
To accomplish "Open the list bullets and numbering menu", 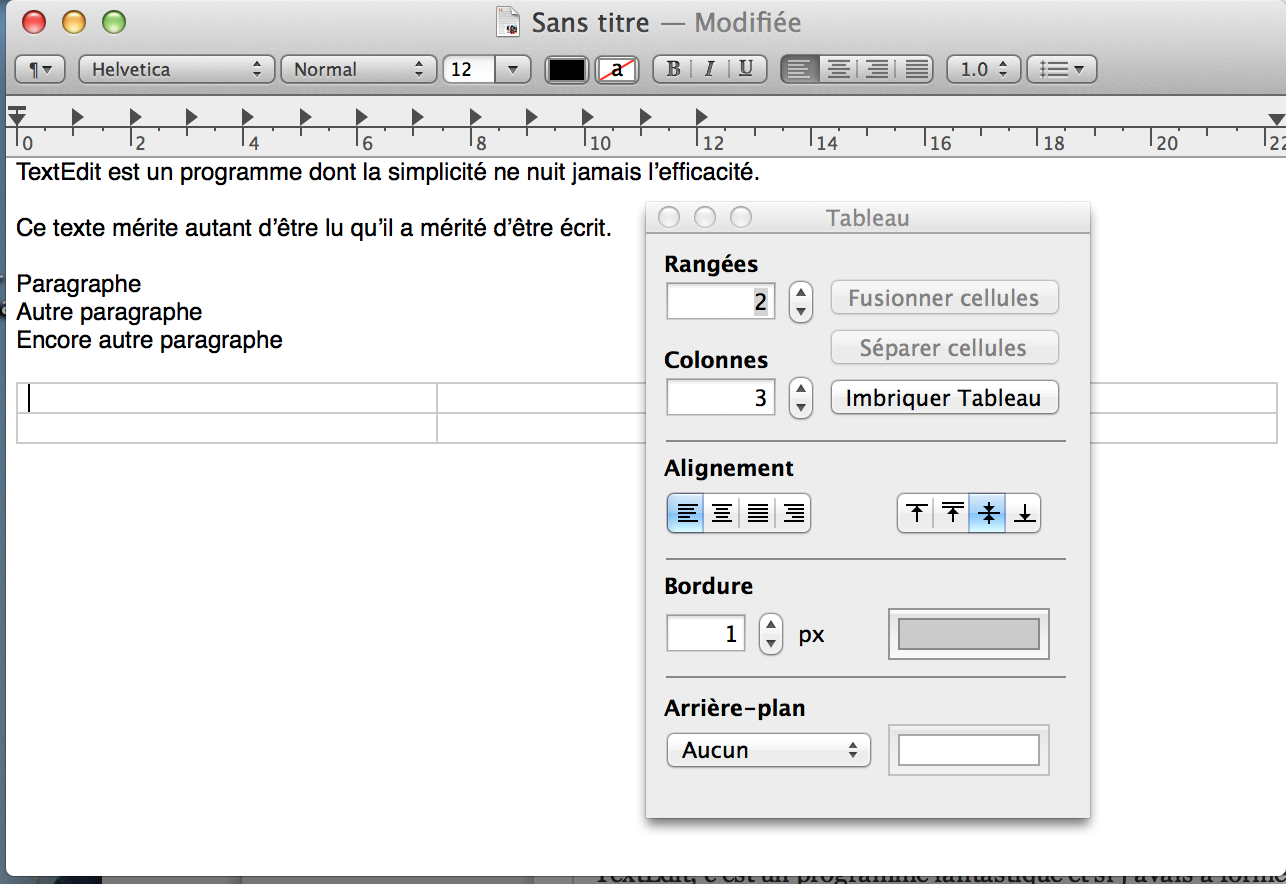I will [1061, 69].
